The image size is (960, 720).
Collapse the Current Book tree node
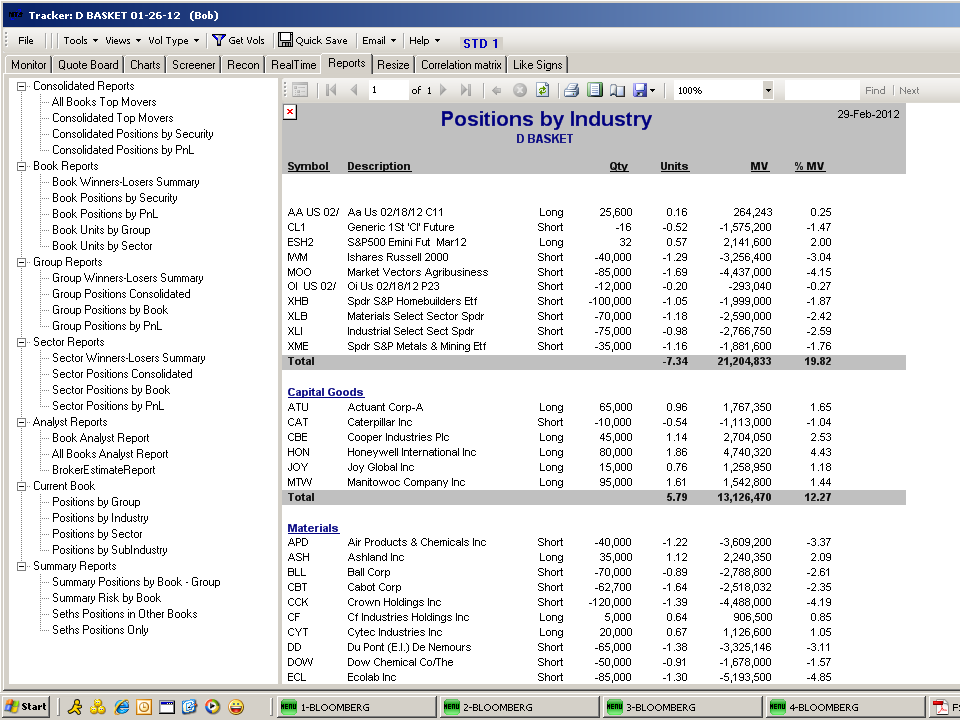pos(21,487)
